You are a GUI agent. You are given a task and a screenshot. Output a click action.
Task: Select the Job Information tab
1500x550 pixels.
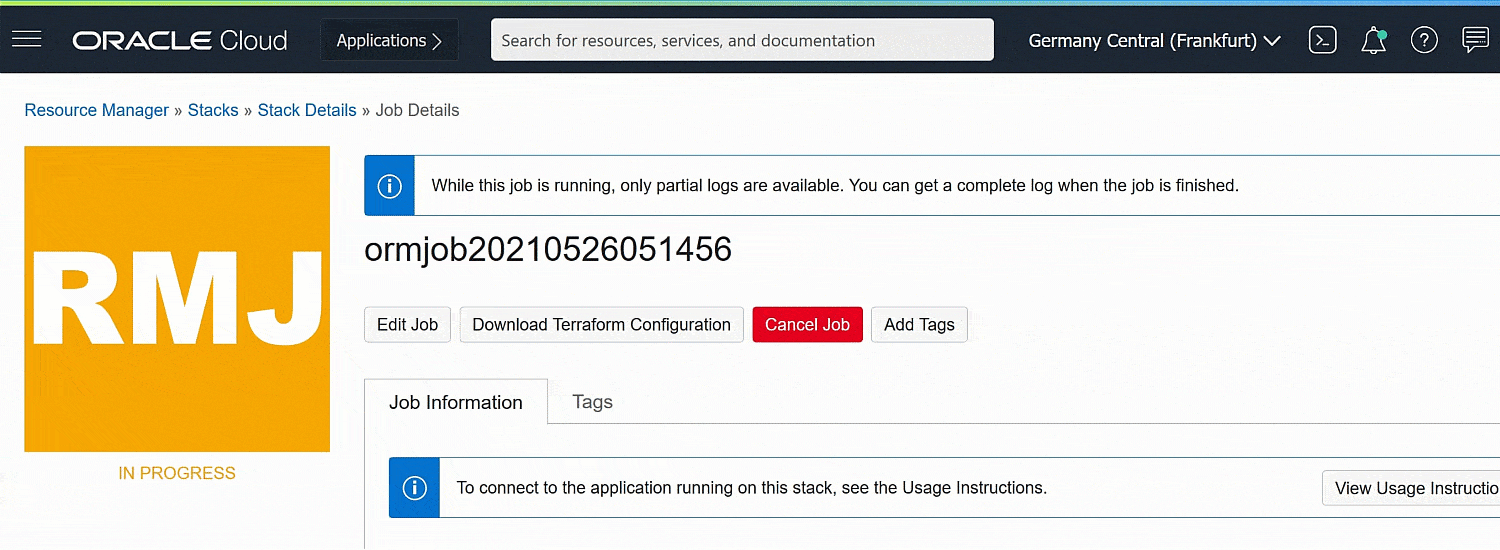point(456,402)
